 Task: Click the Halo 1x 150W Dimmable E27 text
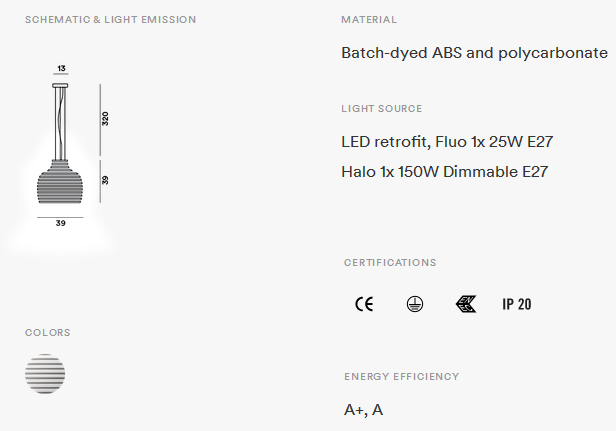click(444, 172)
